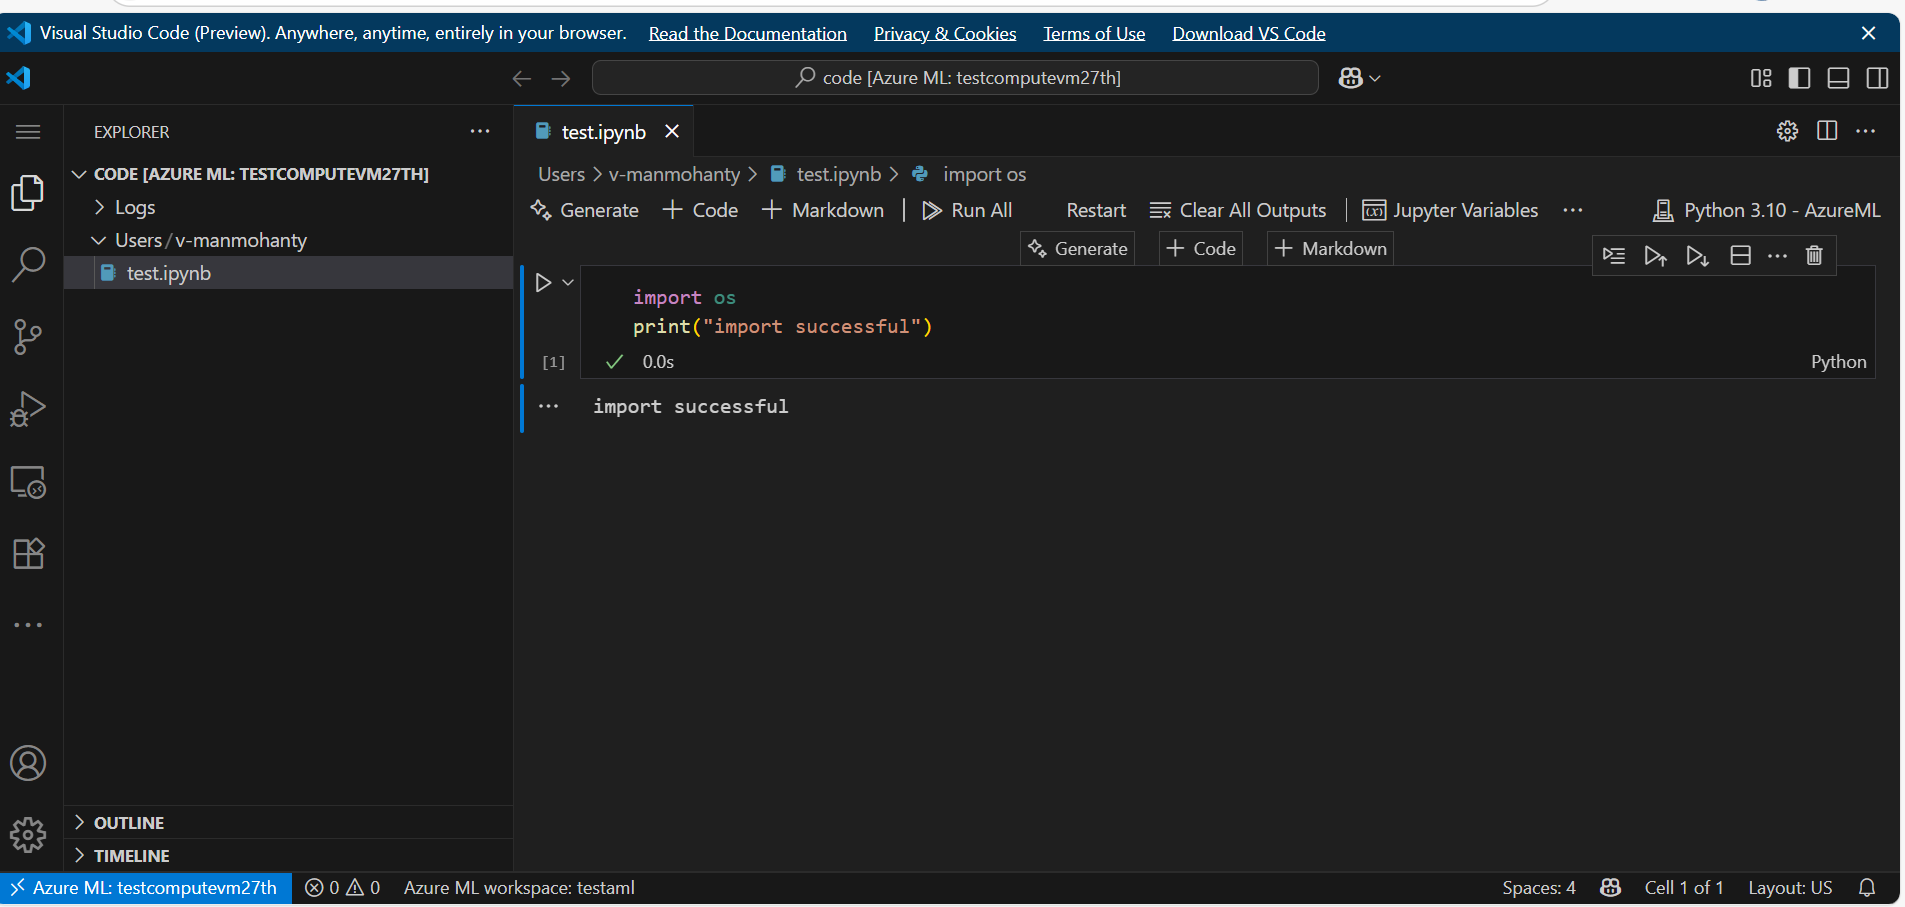Add Markdown cell from notebook toolbar

(x=823, y=210)
